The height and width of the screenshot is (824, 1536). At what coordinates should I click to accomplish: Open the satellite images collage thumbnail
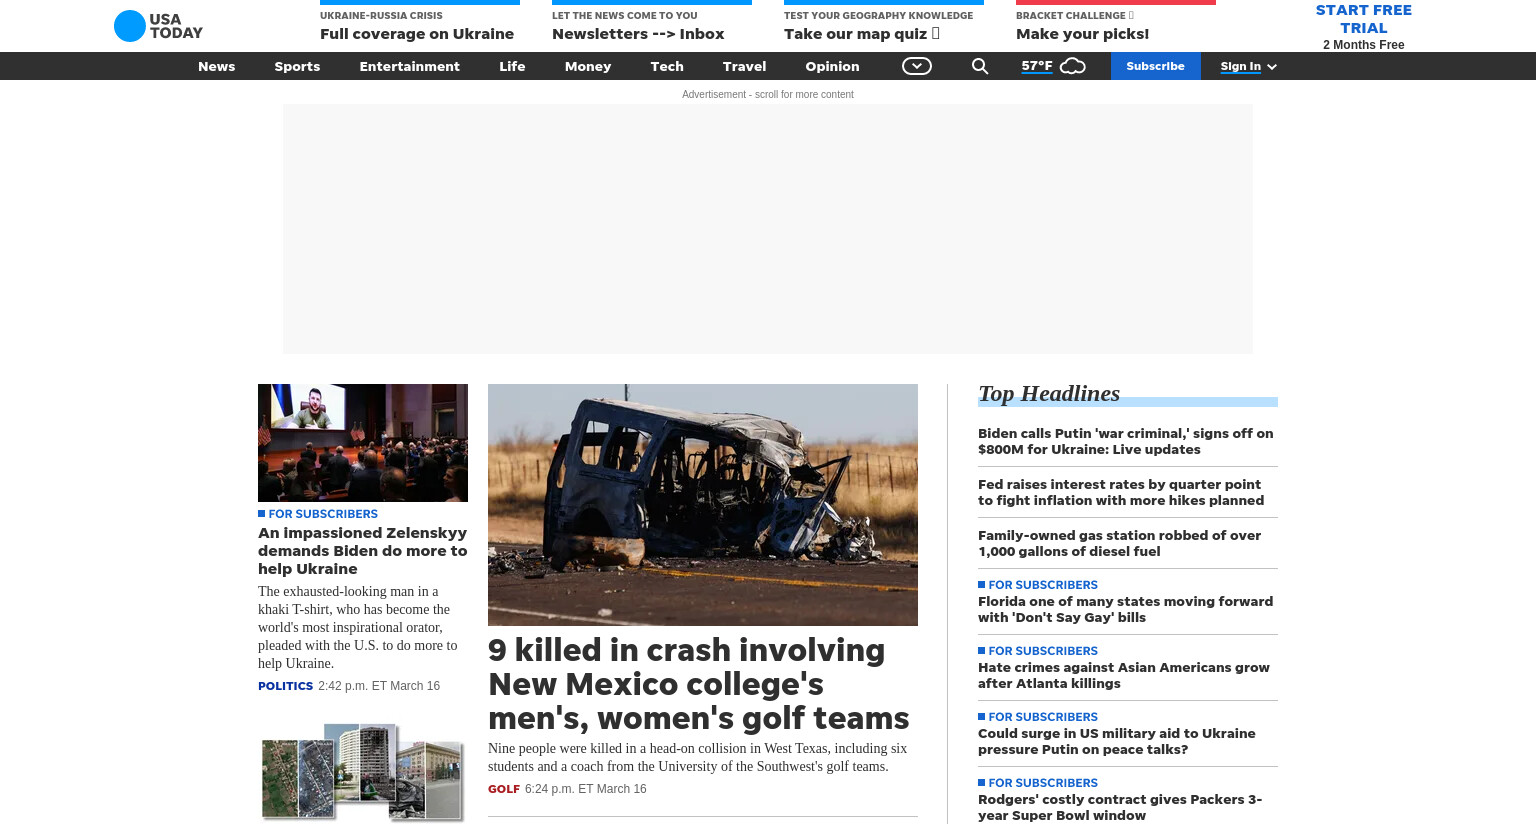(x=363, y=772)
